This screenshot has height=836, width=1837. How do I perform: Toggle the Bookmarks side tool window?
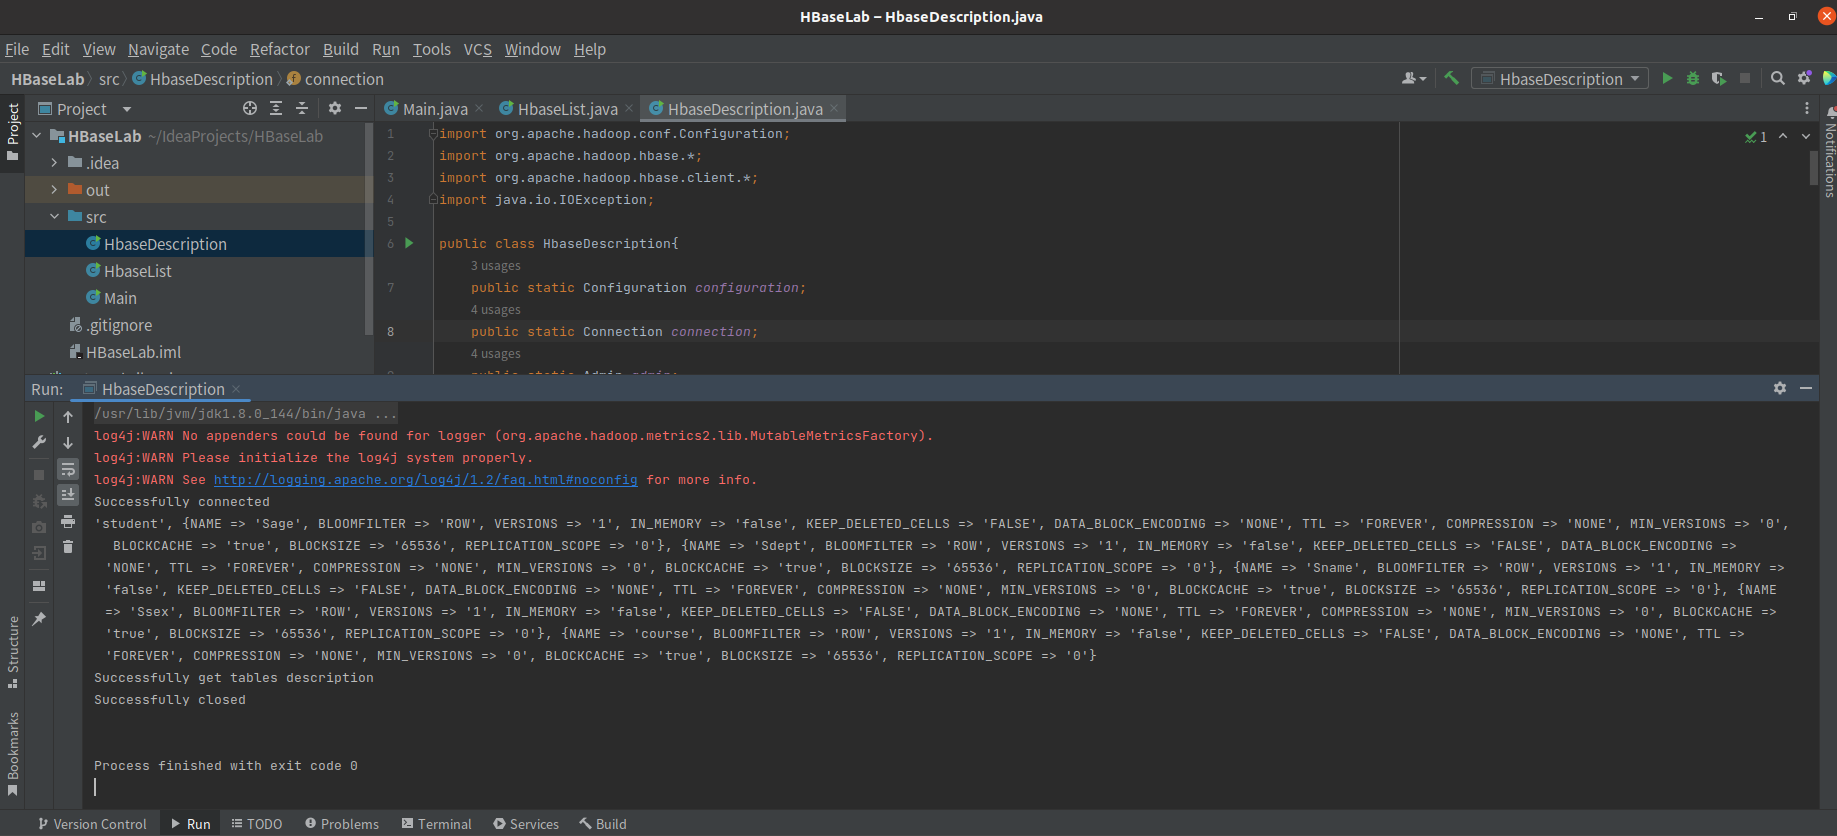(13, 753)
